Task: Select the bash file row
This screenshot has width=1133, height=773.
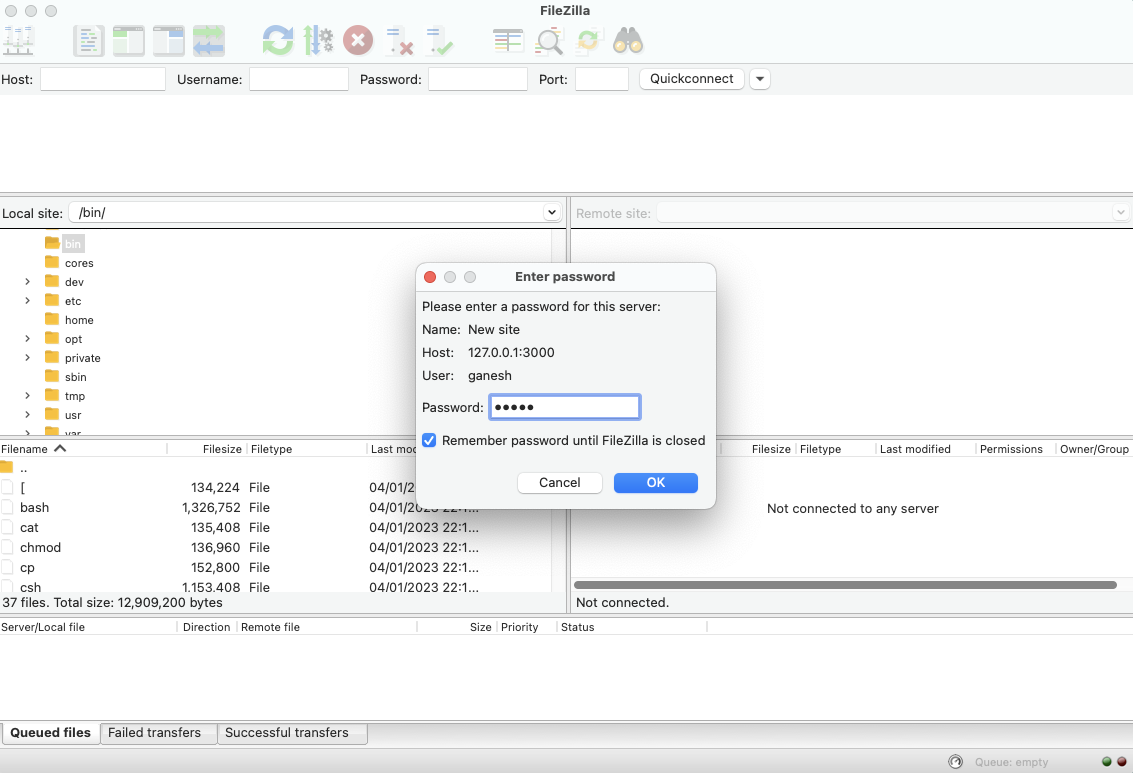Action: pos(275,507)
